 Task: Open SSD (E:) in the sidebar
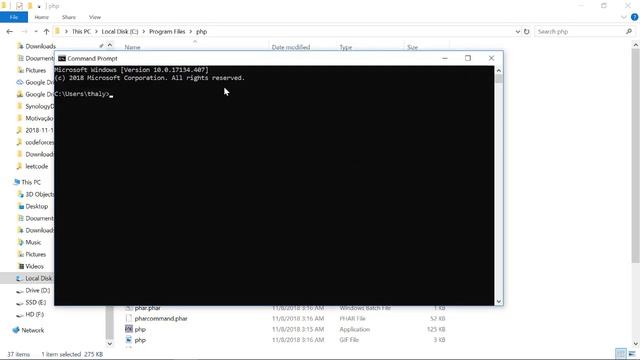[x=36, y=302]
